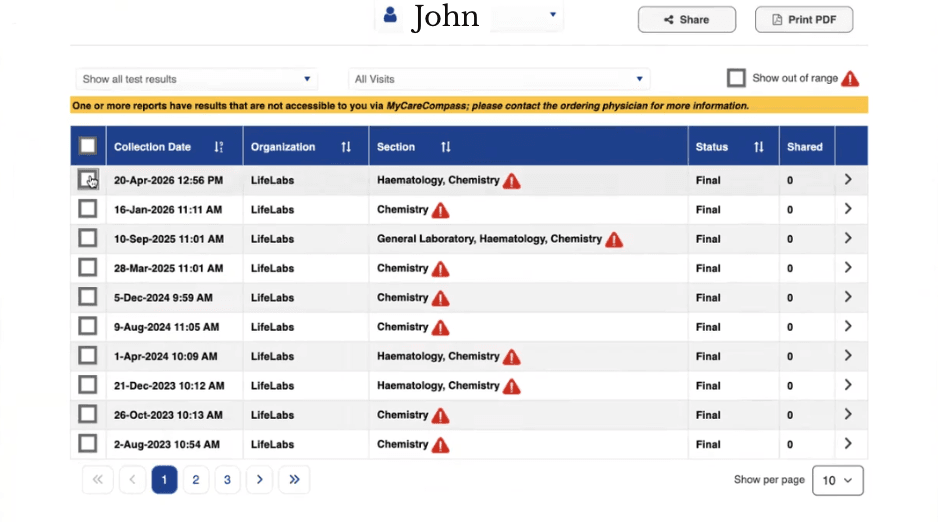
Task: Click the warning icon on 16-Jan-2026 Chemistry row
Action: [440, 210]
